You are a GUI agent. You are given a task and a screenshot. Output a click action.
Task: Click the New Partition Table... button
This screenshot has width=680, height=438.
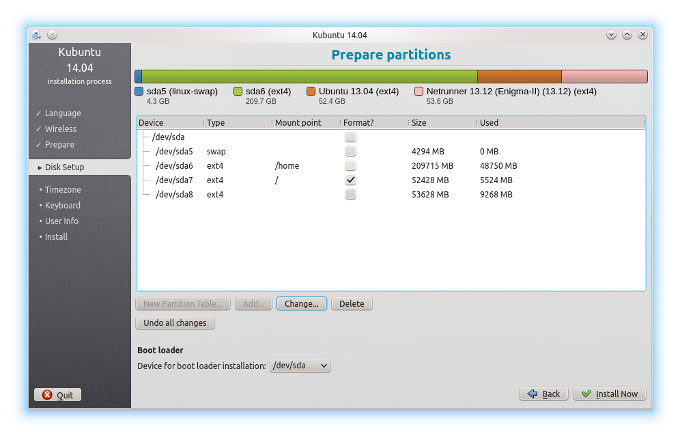(183, 304)
